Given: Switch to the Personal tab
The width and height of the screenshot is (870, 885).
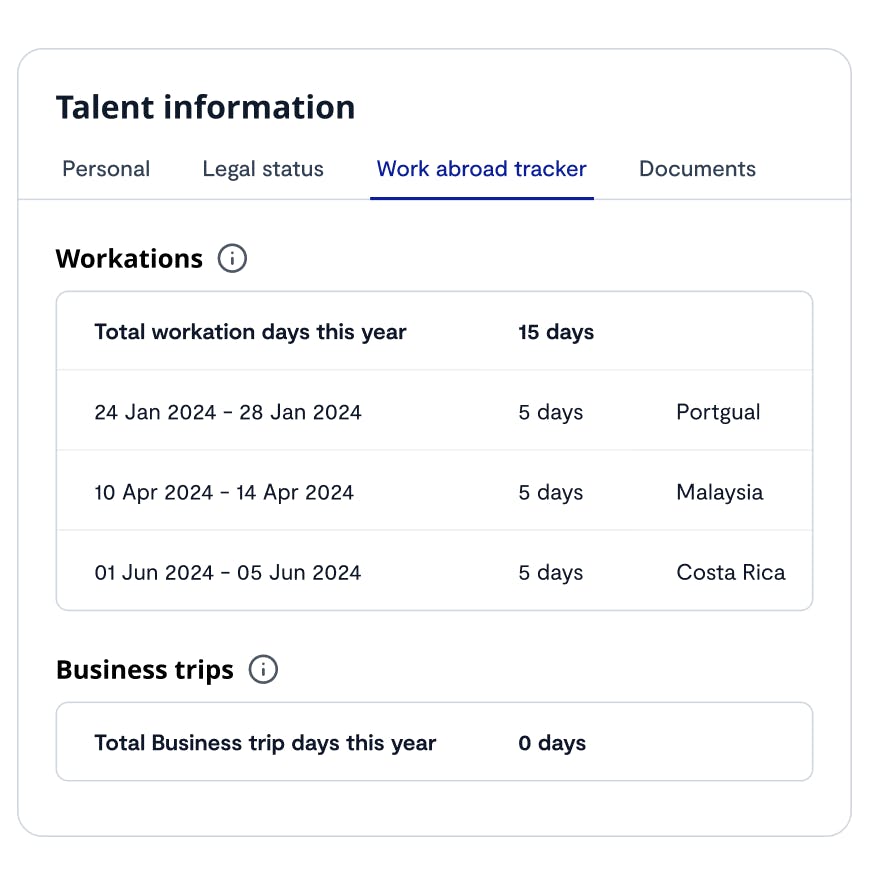Looking at the screenshot, I should (x=106, y=169).
